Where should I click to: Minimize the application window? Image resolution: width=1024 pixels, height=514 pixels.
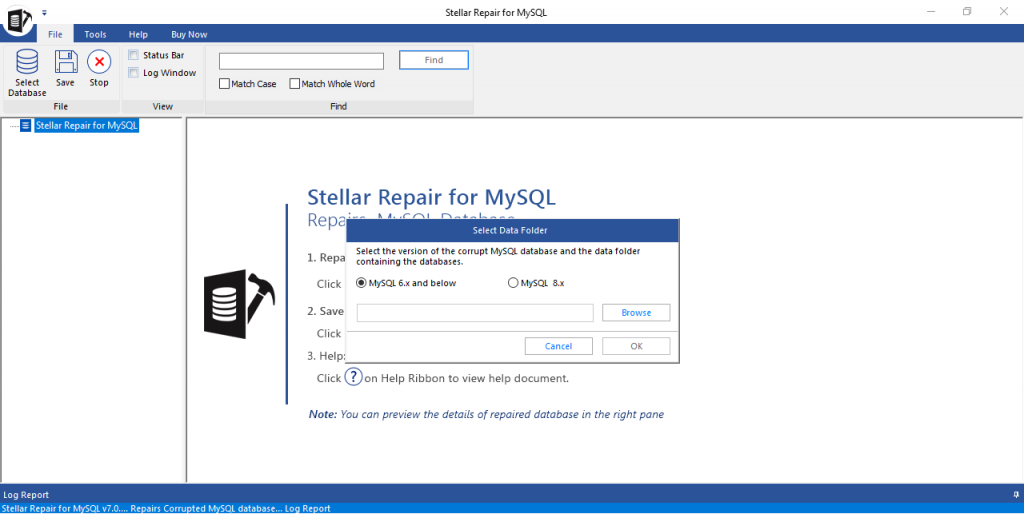click(x=931, y=12)
